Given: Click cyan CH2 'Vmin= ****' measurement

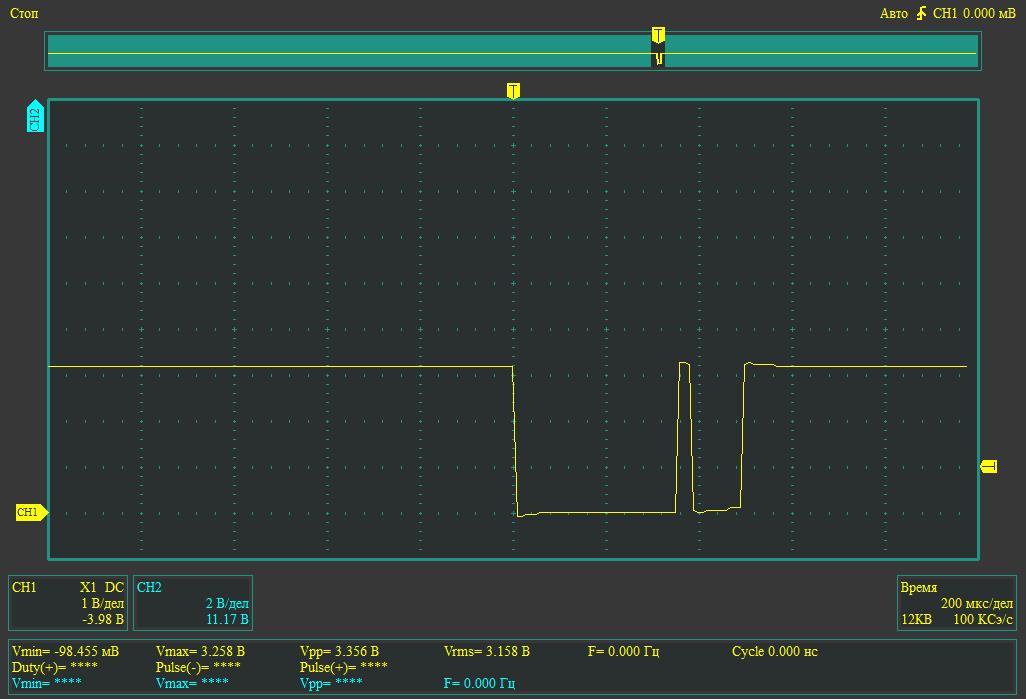Looking at the screenshot, I should (x=46, y=683).
